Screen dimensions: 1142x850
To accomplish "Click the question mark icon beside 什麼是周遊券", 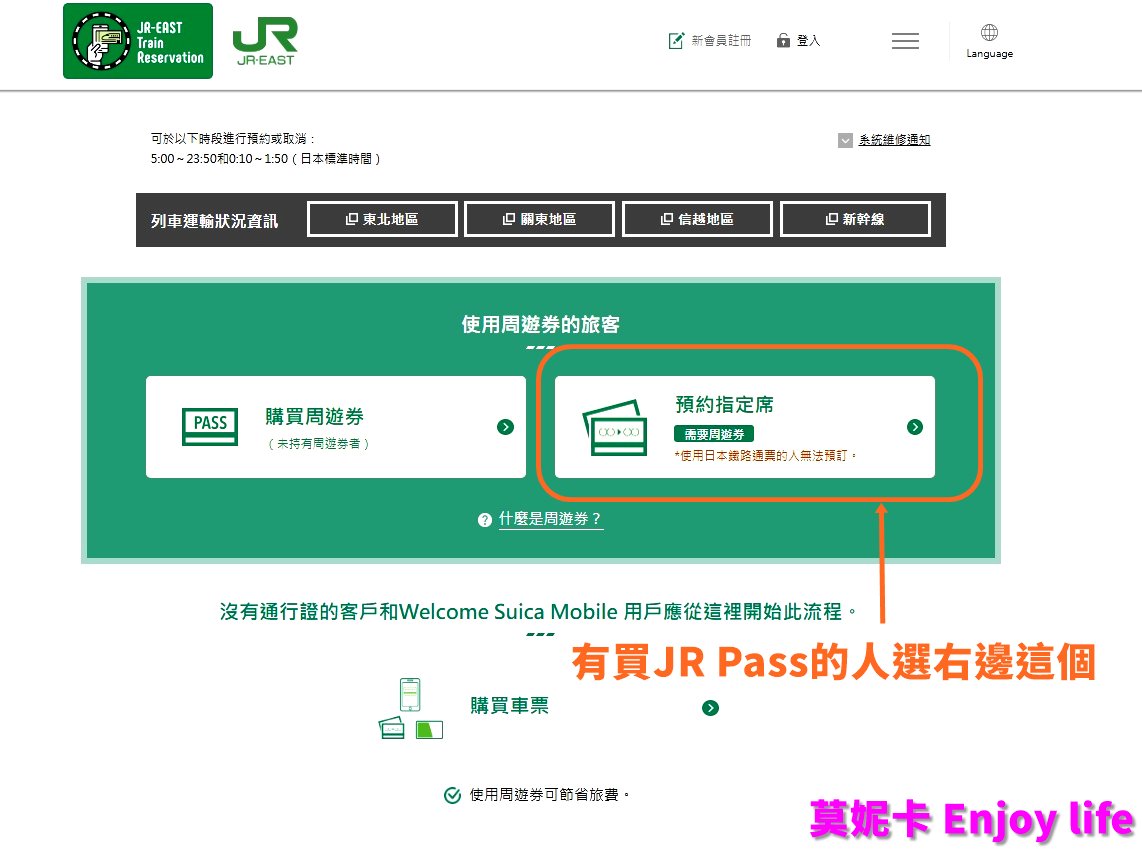I will tap(485, 520).
